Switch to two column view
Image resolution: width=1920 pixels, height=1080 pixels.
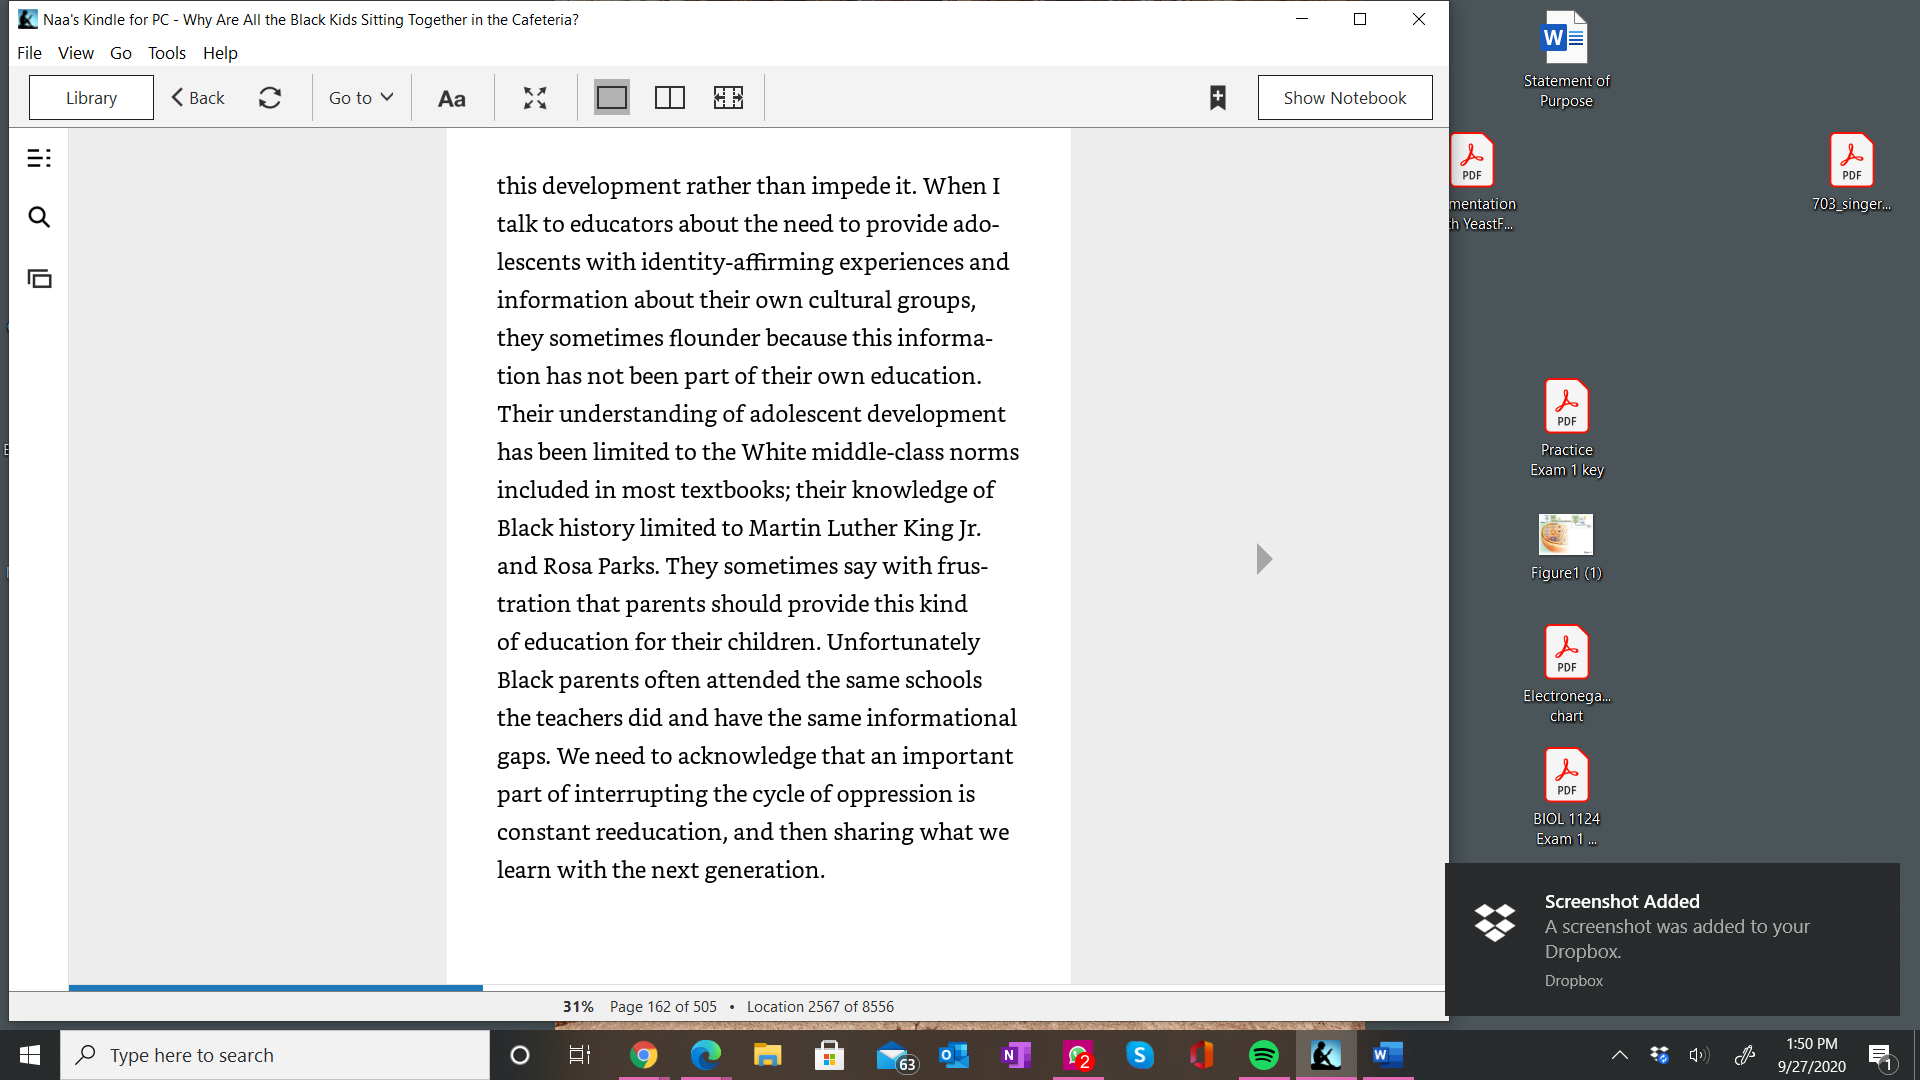coord(670,98)
